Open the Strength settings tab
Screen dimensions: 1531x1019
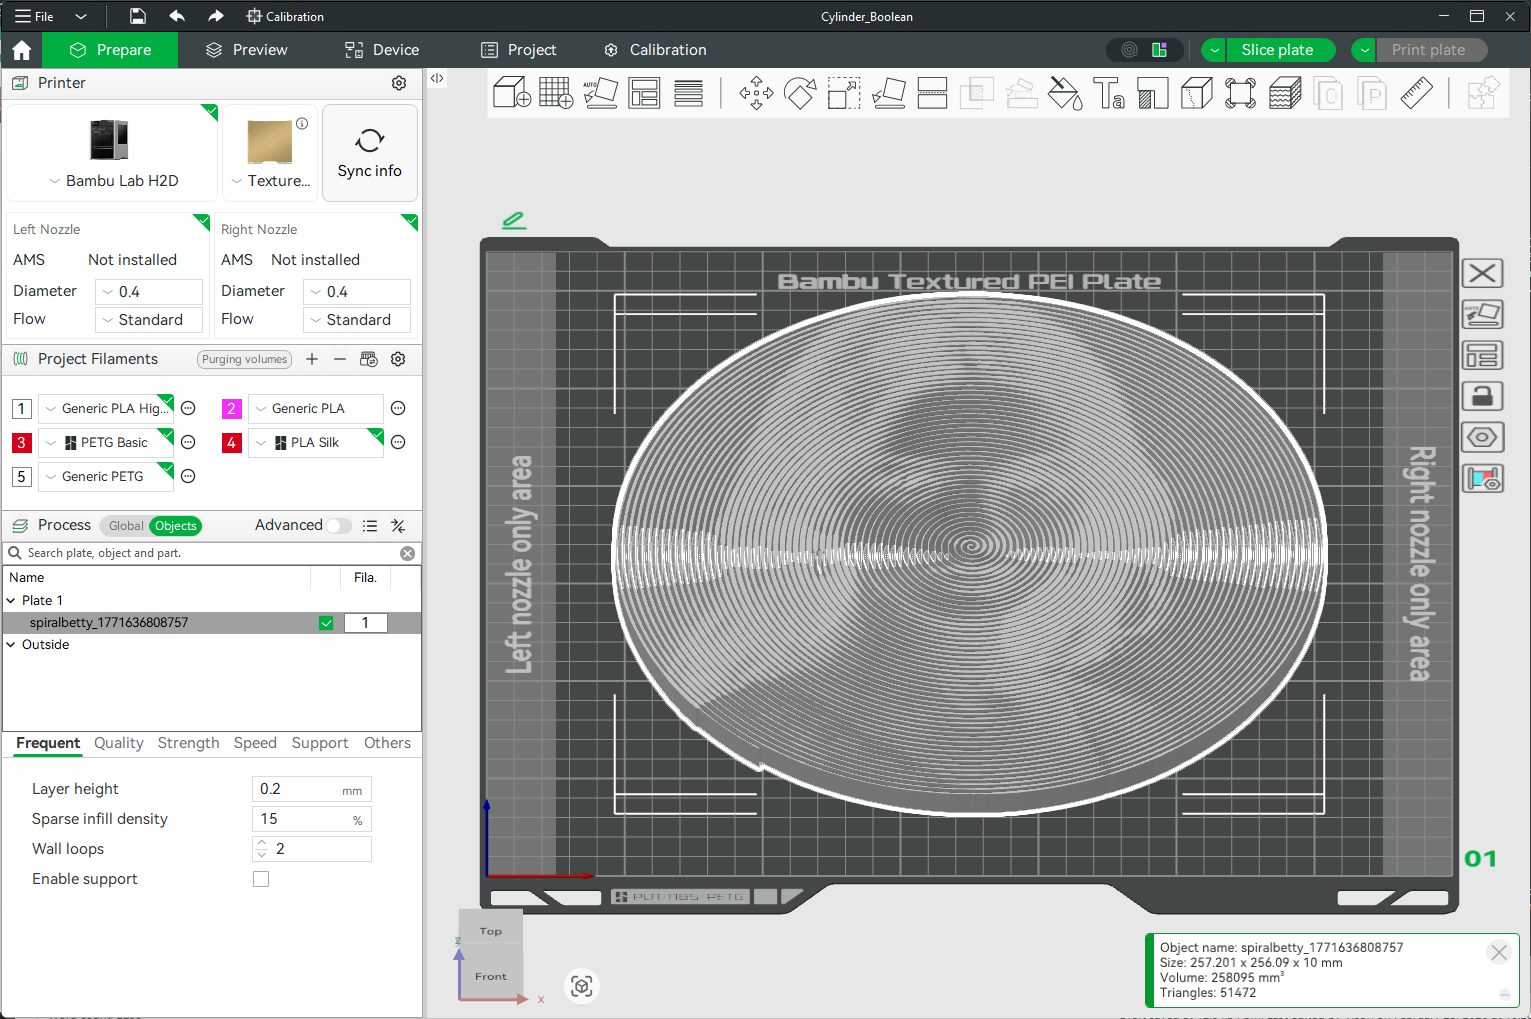[x=188, y=743]
